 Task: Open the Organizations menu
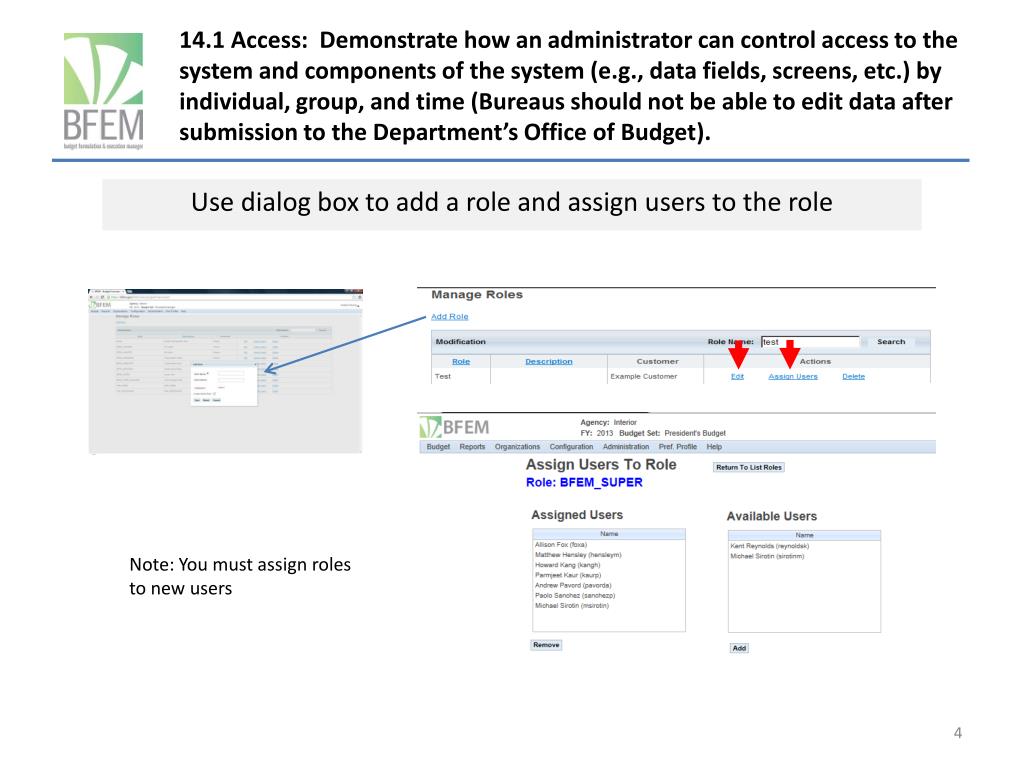tap(517, 447)
